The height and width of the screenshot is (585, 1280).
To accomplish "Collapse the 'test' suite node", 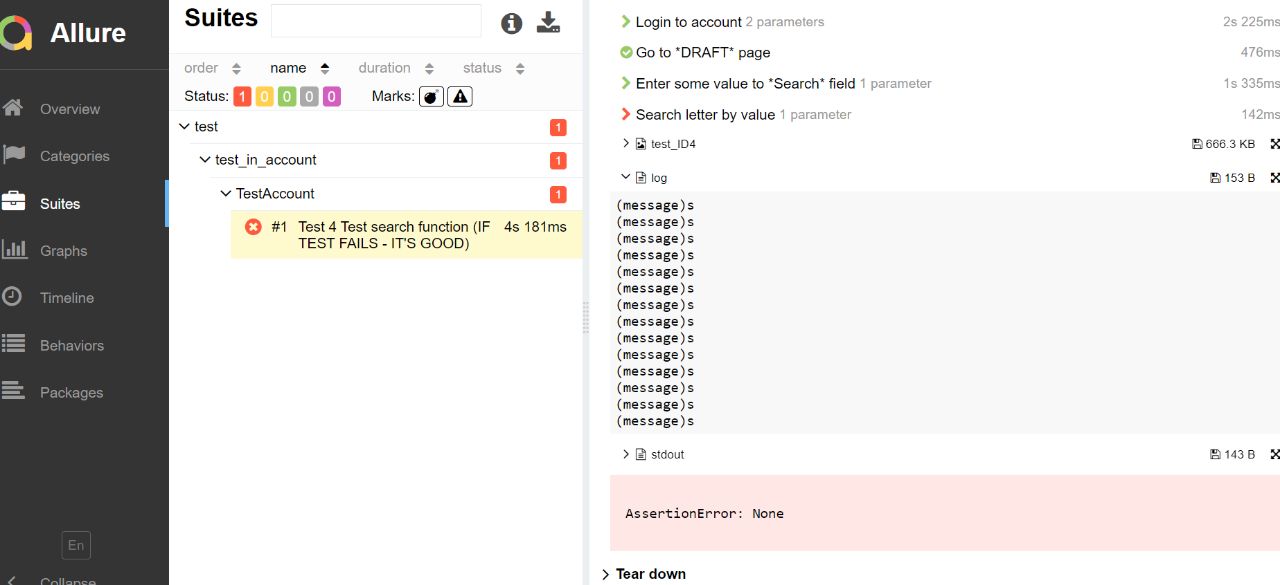I will point(184,127).
